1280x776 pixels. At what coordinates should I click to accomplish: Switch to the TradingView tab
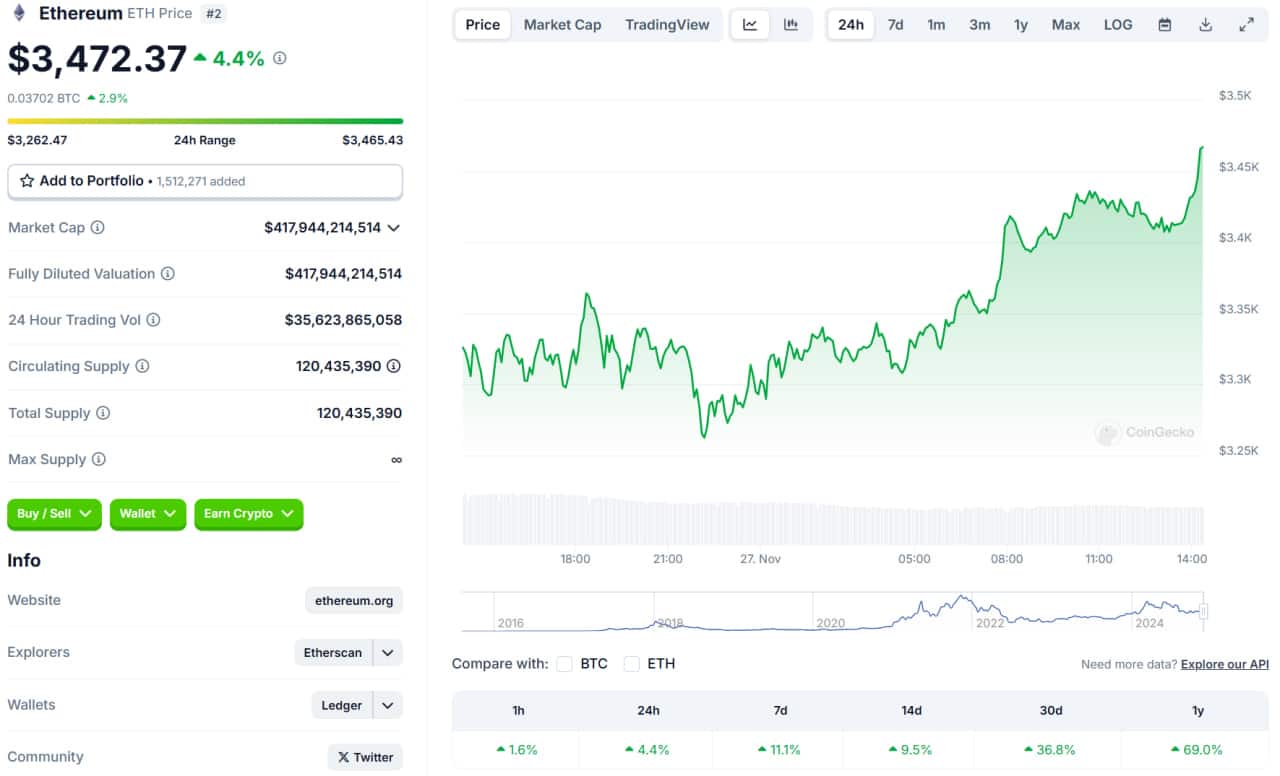[x=667, y=25]
